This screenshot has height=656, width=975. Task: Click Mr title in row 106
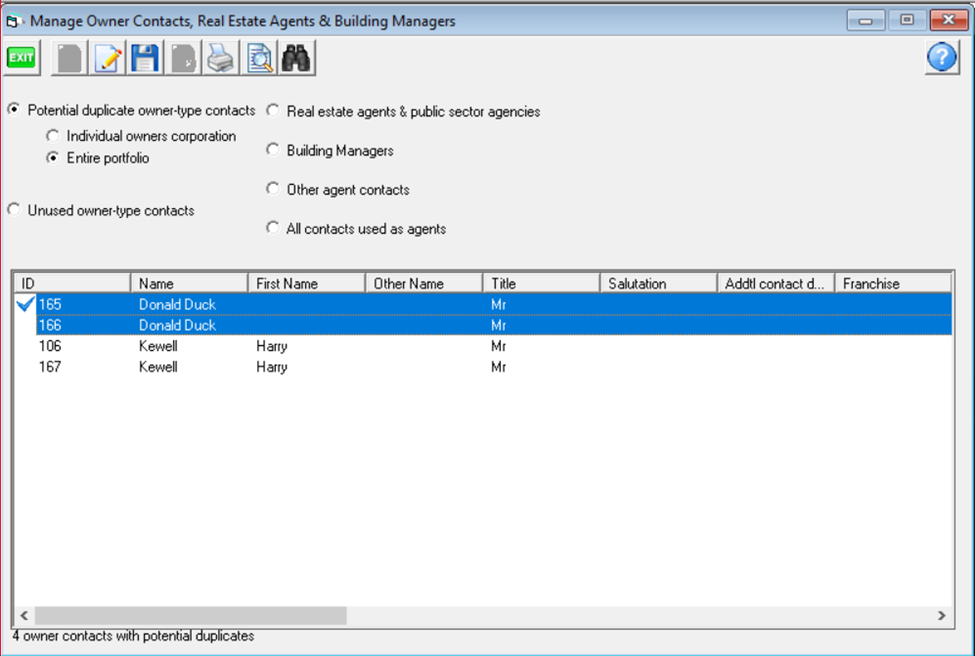[499, 346]
